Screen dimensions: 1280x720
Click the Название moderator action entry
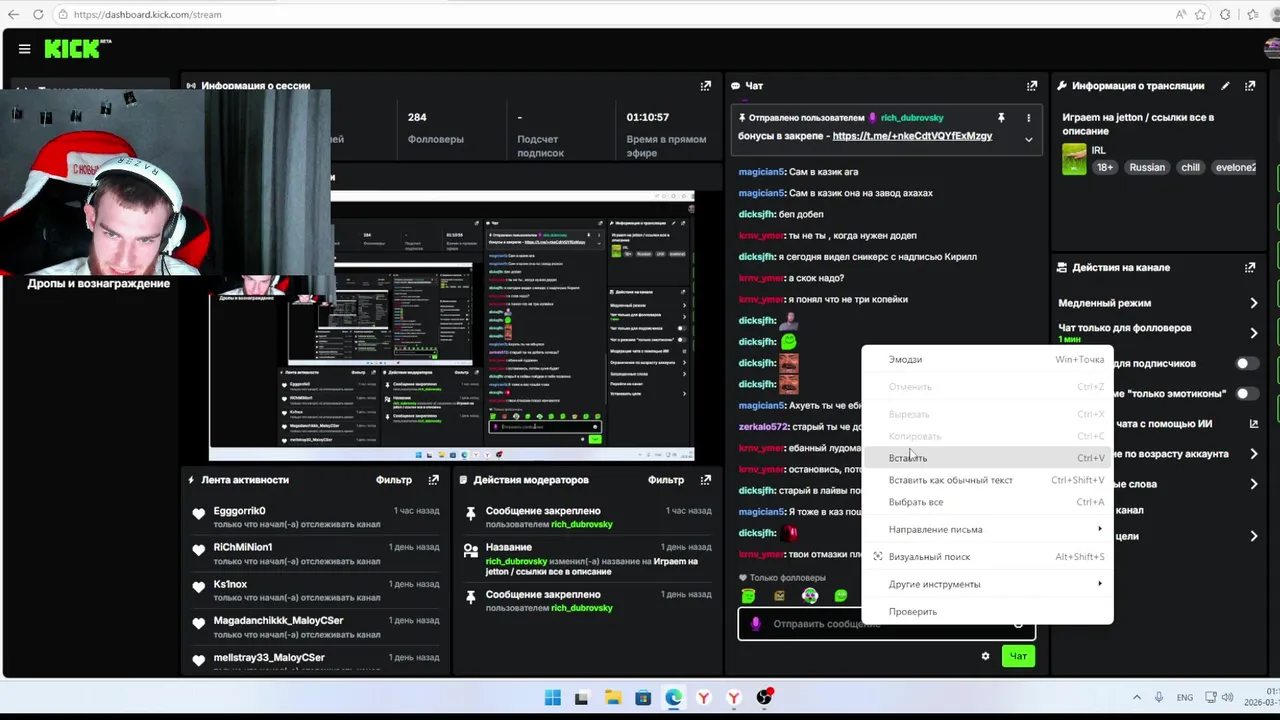[587, 560]
